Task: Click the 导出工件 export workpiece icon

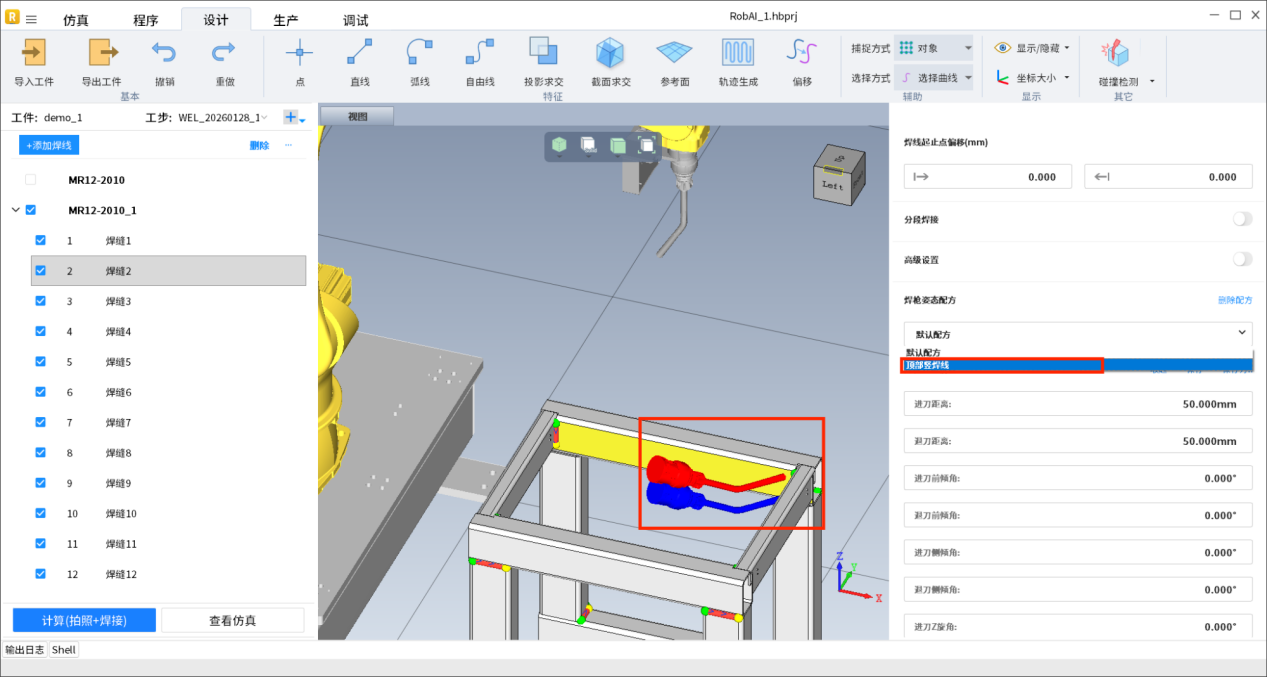Action: [x=101, y=53]
